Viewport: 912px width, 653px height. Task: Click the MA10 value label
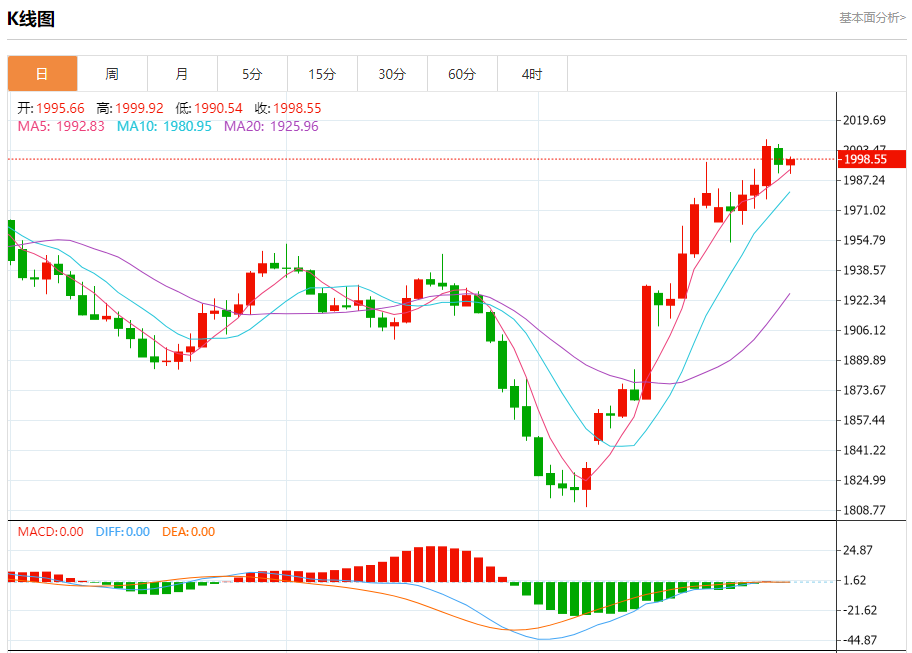click(164, 126)
